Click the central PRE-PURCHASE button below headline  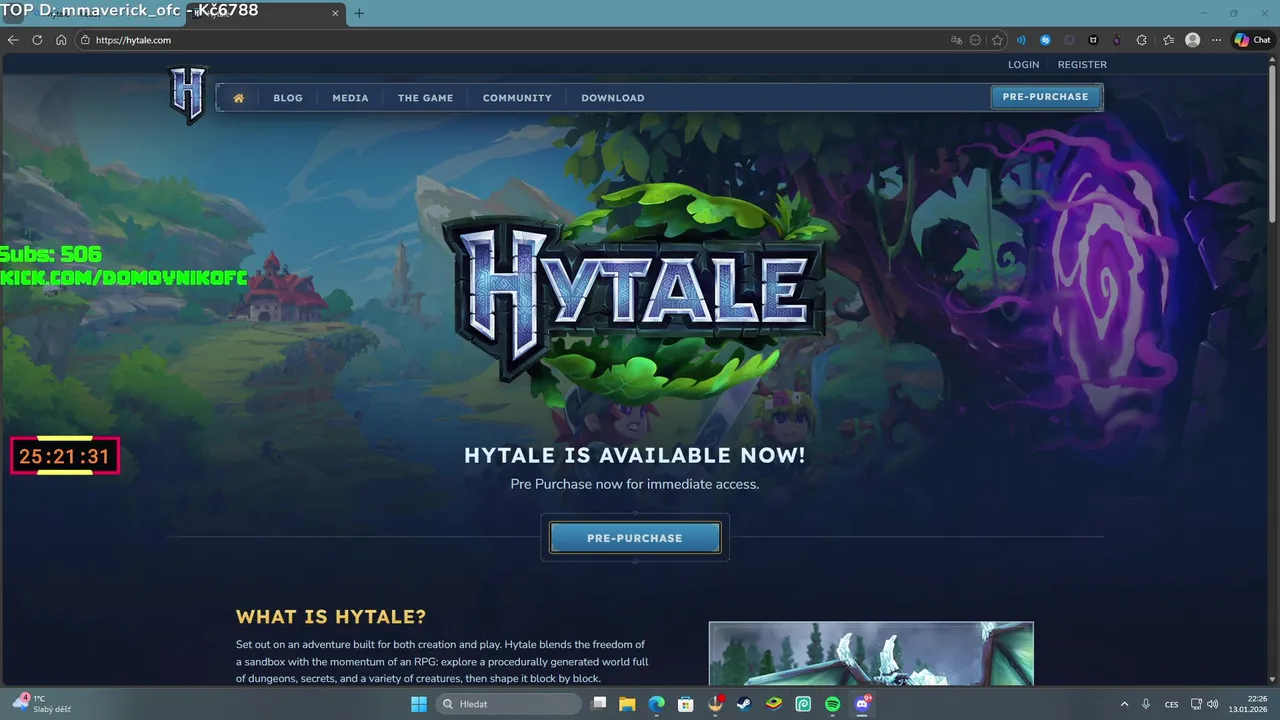(635, 538)
